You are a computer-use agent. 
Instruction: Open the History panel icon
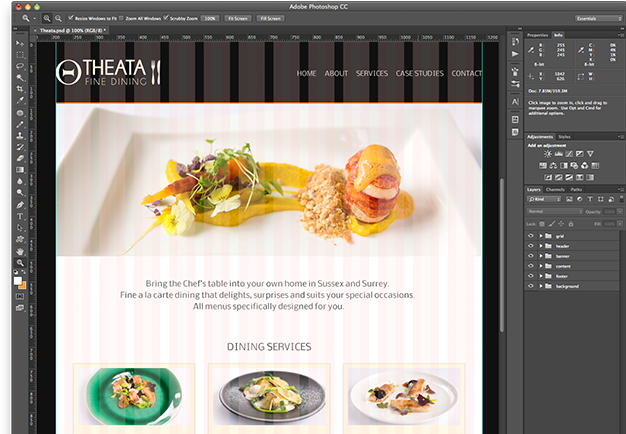pos(515,42)
